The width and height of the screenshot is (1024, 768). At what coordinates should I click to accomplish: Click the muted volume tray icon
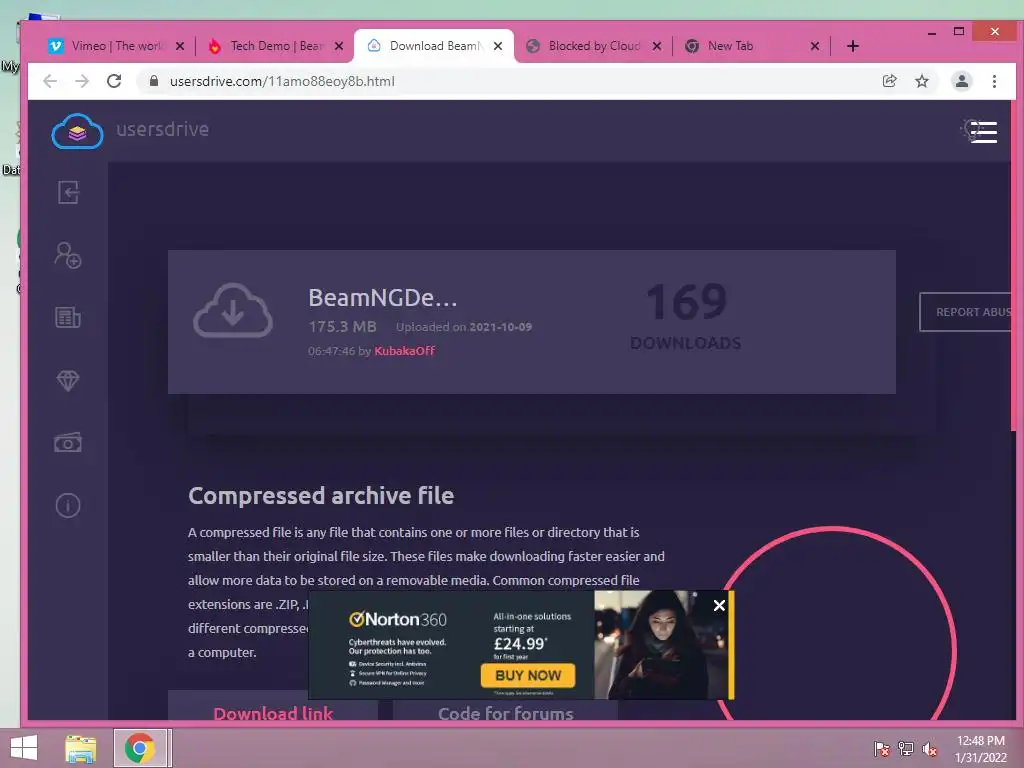tap(930, 749)
